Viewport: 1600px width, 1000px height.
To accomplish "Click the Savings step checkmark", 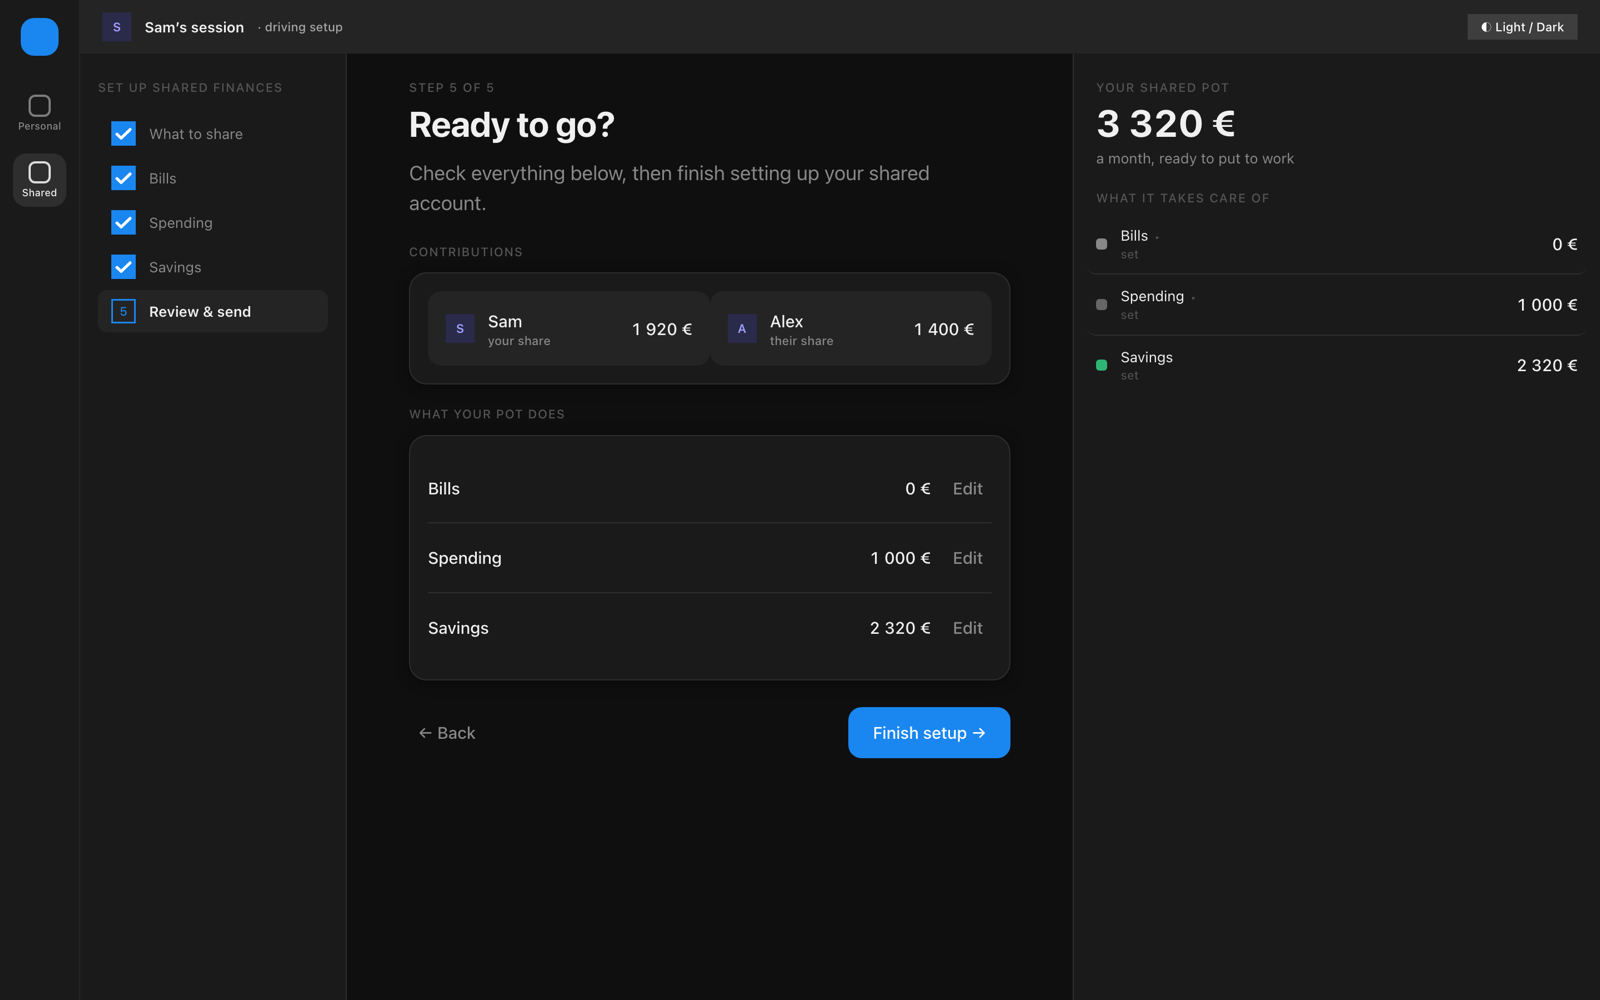I will tap(123, 267).
